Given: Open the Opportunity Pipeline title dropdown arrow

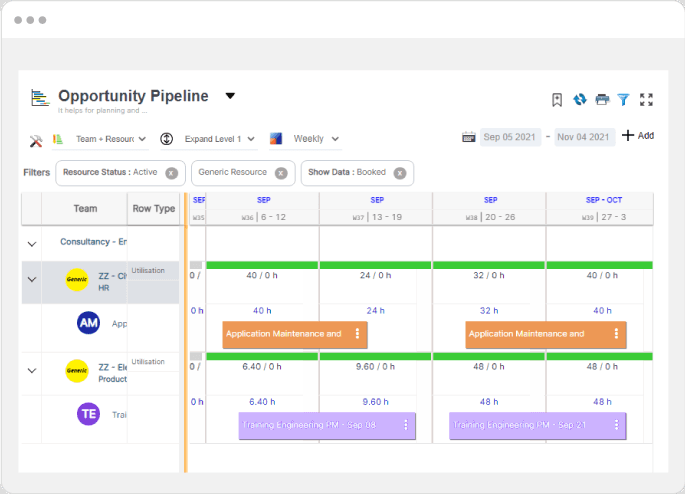Looking at the screenshot, I should coord(230,96).
